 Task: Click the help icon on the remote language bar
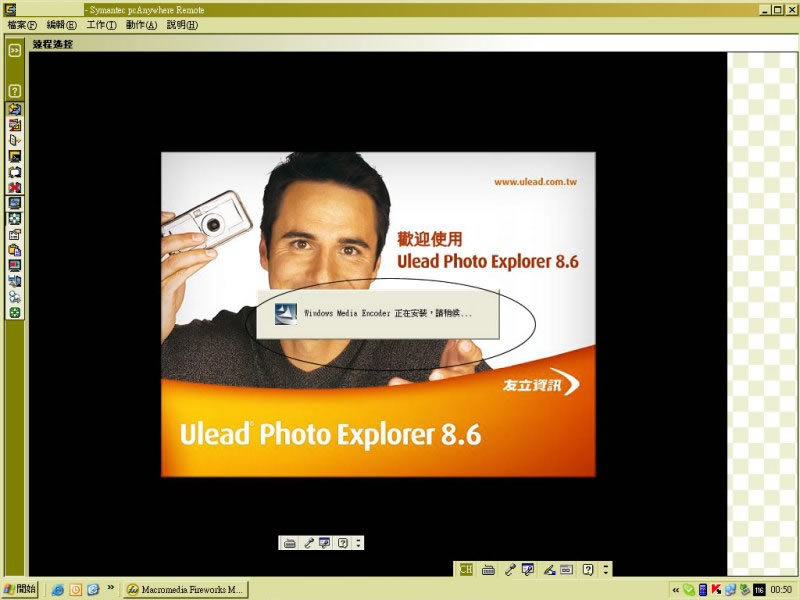click(343, 543)
